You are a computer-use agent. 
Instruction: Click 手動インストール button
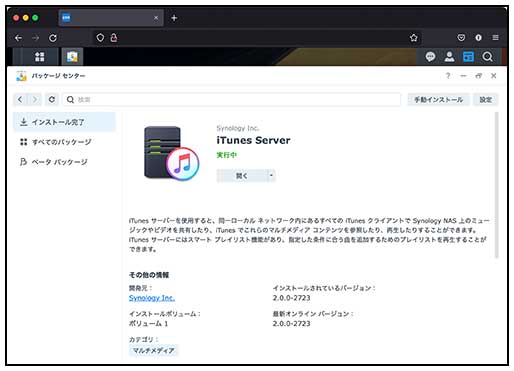(x=438, y=100)
